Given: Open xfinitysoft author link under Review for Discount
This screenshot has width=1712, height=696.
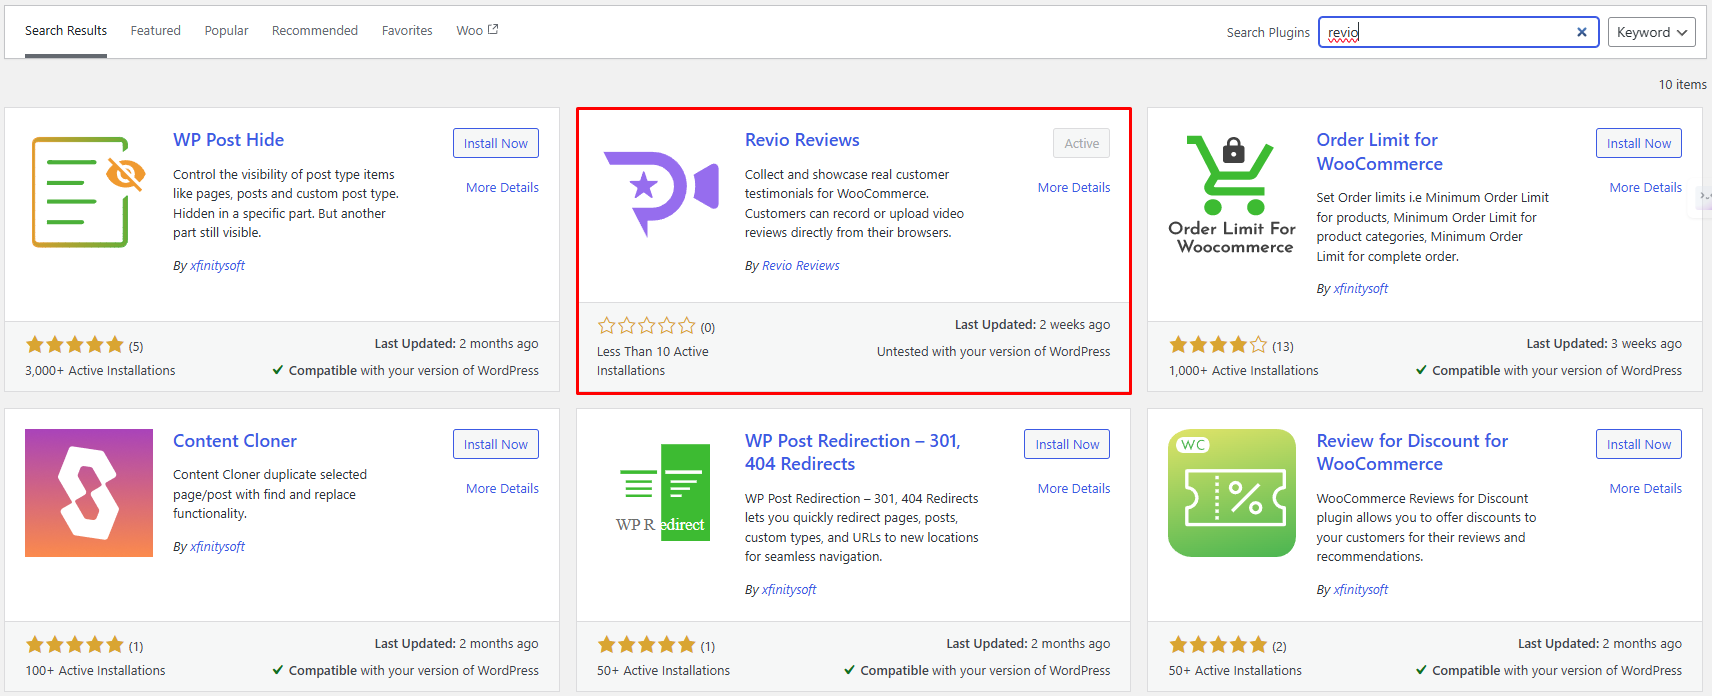Looking at the screenshot, I should pyautogui.click(x=1360, y=589).
